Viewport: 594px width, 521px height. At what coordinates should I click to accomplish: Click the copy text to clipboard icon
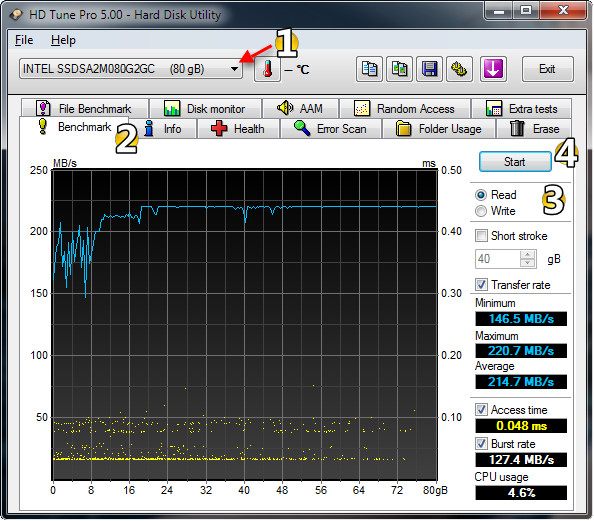[369, 69]
